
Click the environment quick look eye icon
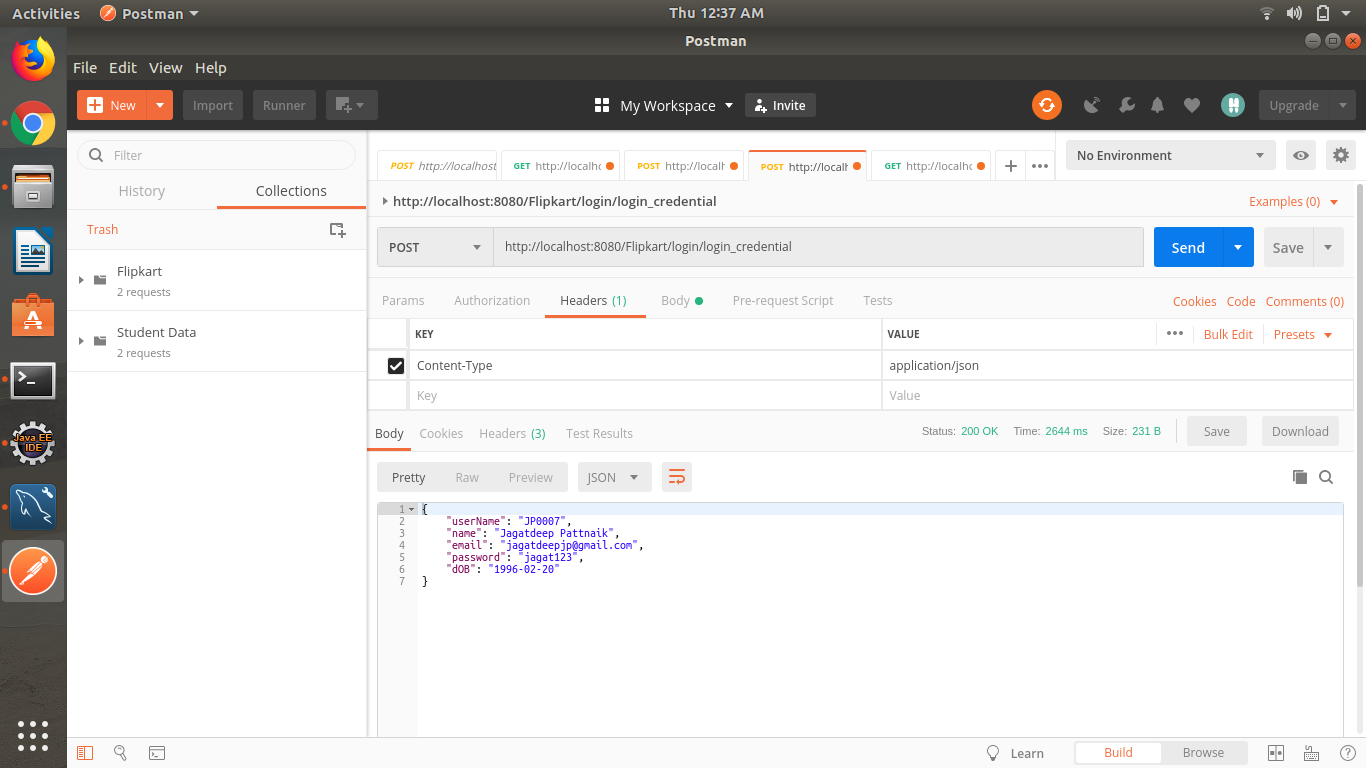(x=1301, y=155)
